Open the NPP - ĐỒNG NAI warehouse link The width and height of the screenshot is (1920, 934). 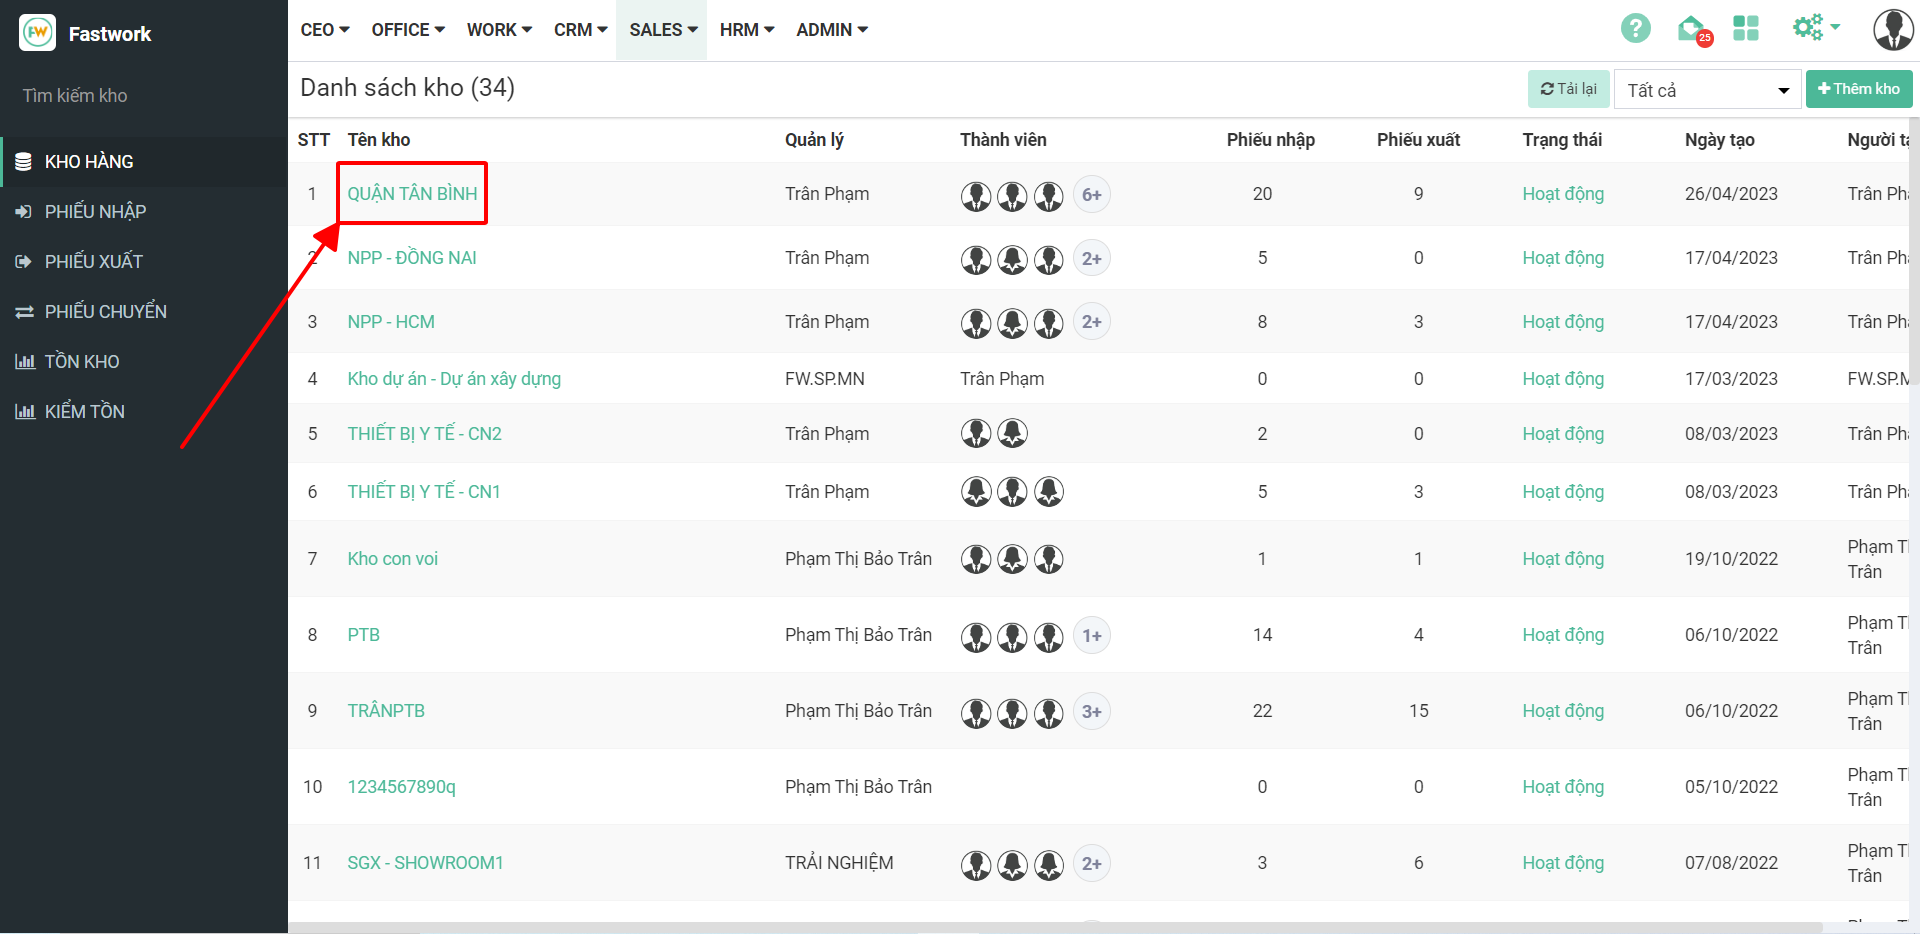412,258
